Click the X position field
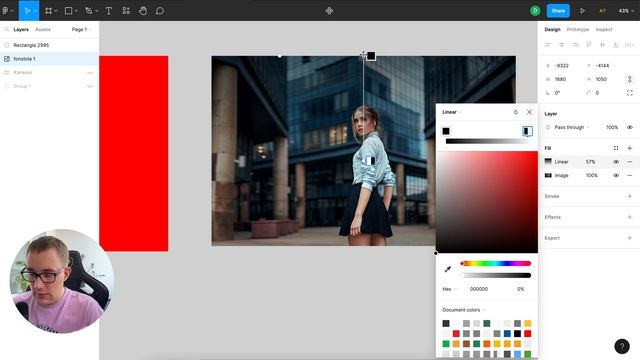Screen dimensions: 640x360 click(562, 66)
